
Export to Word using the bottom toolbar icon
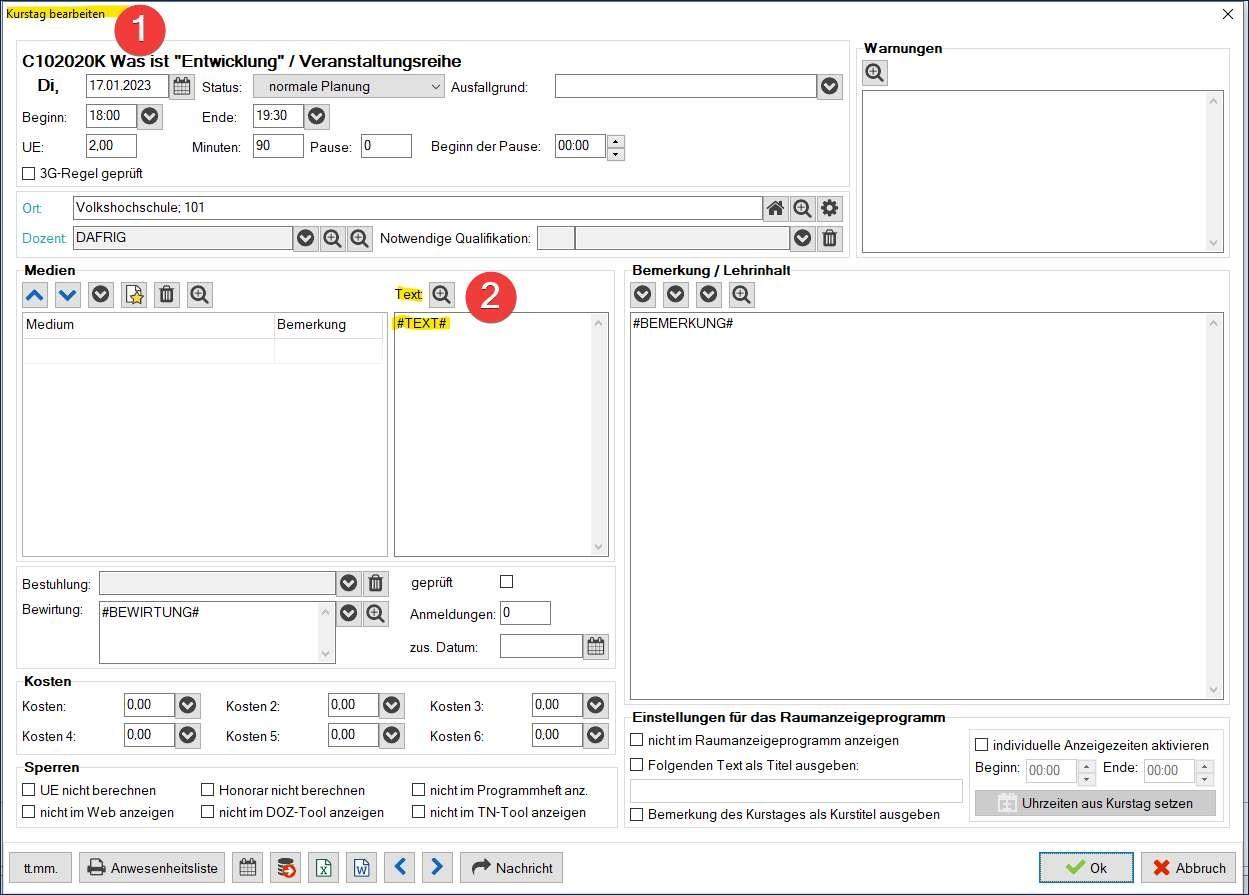362,868
